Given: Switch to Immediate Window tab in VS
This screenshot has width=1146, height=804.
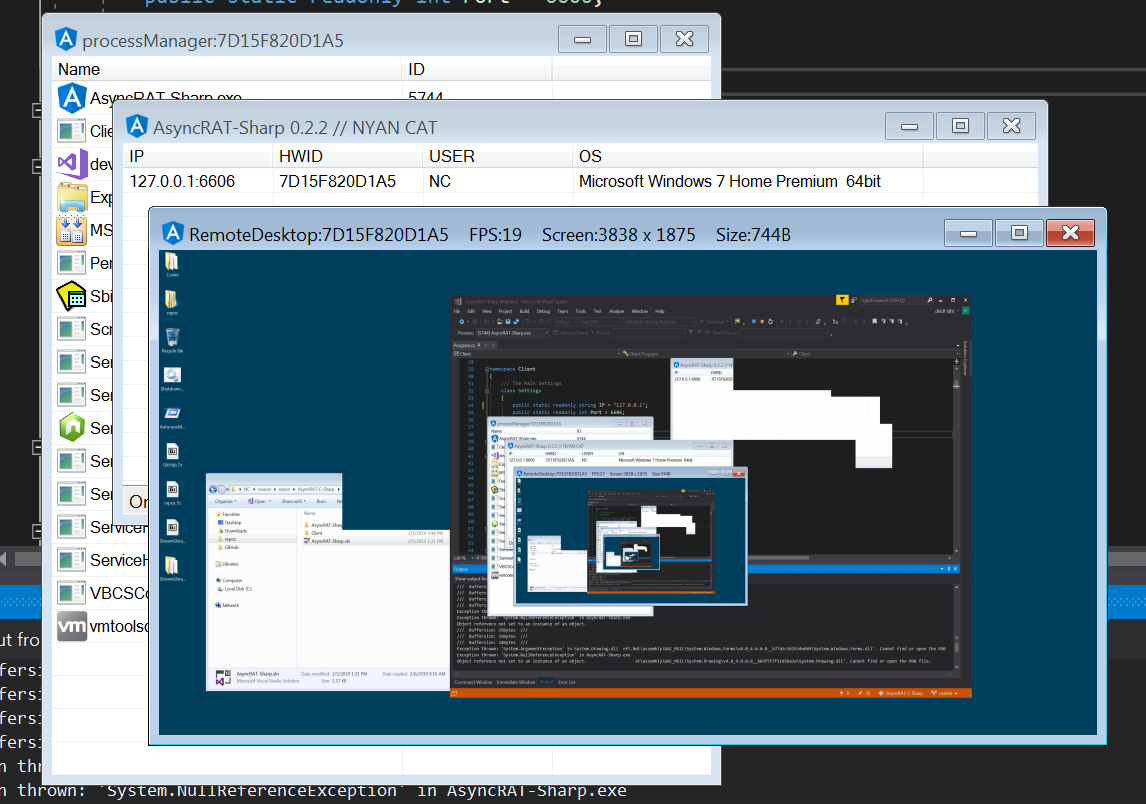Looking at the screenshot, I should pyautogui.click(x=516, y=682).
